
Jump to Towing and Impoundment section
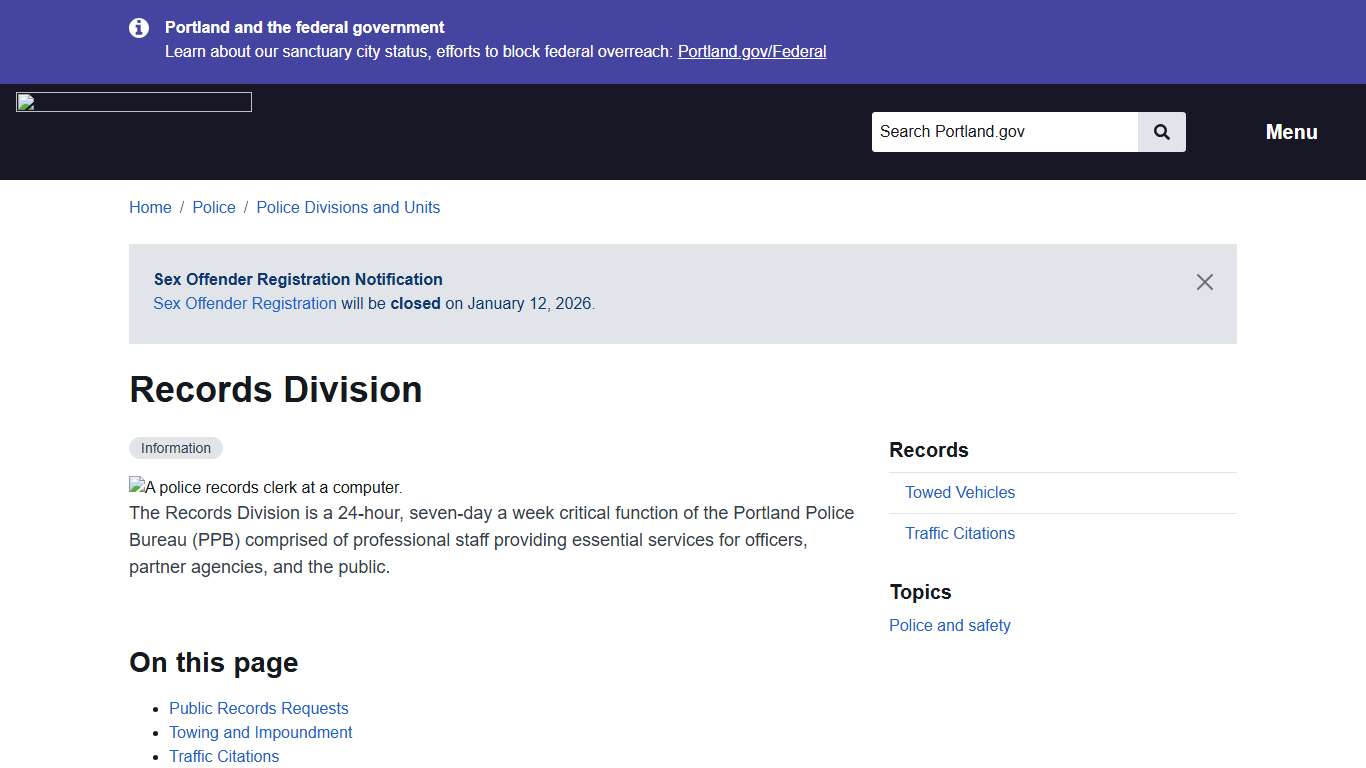tap(261, 732)
